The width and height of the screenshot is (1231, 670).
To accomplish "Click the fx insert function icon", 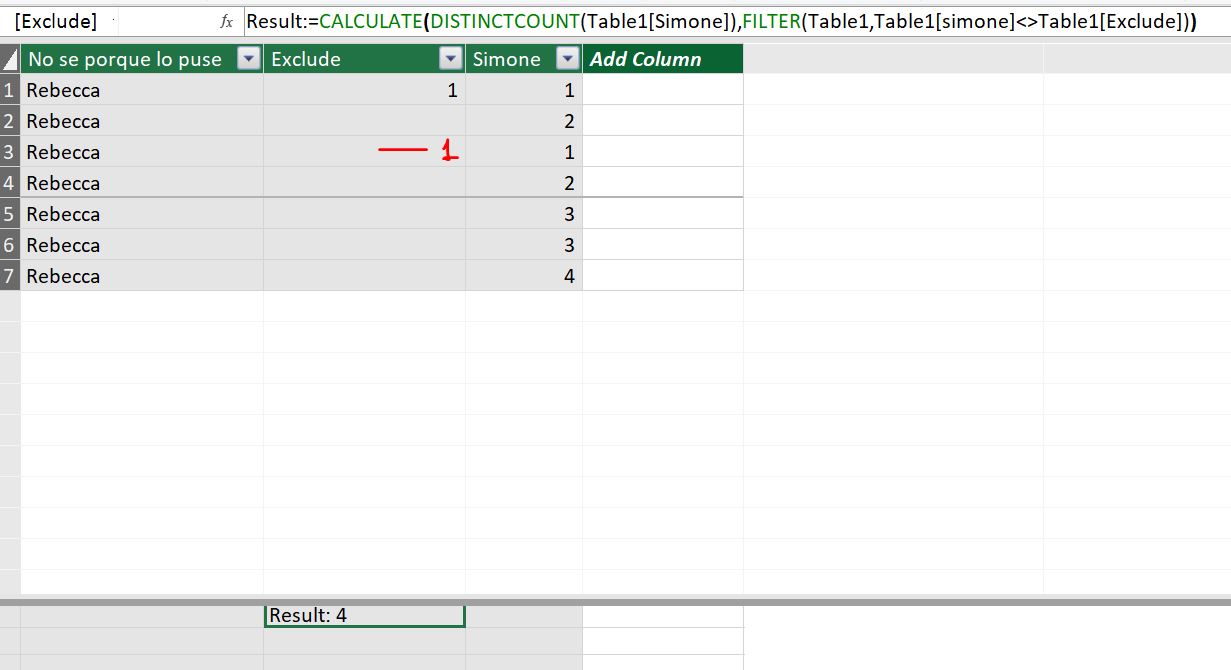I will tap(226, 21).
